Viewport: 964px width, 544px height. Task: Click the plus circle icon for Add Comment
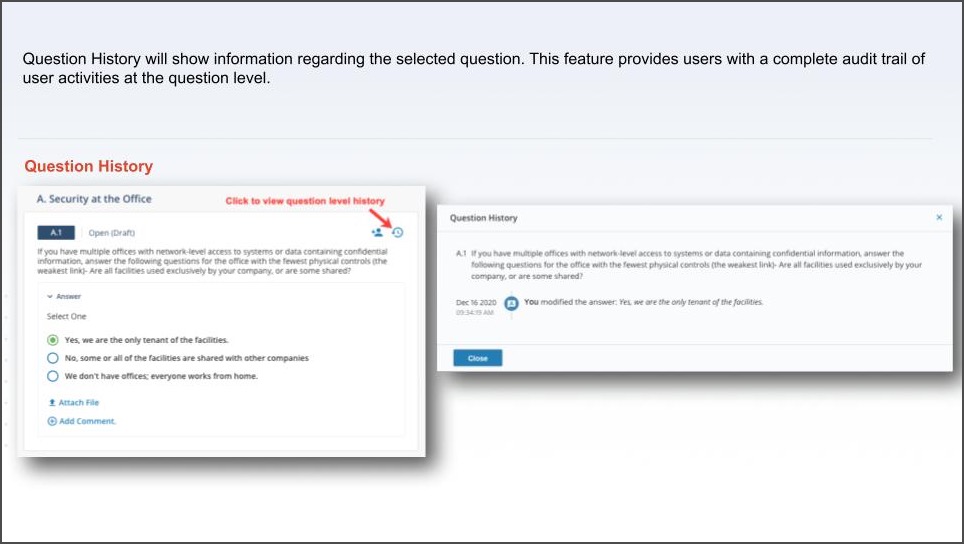point(52,421)
